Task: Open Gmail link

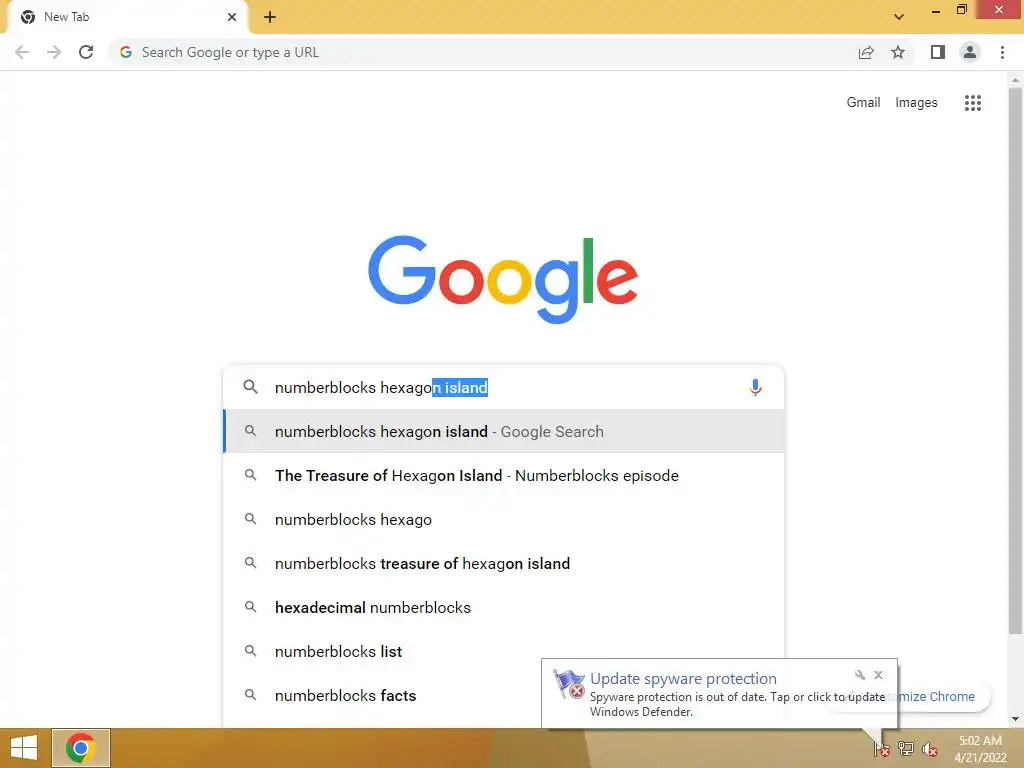Action: pyautogui.click(x=863, y=103)
